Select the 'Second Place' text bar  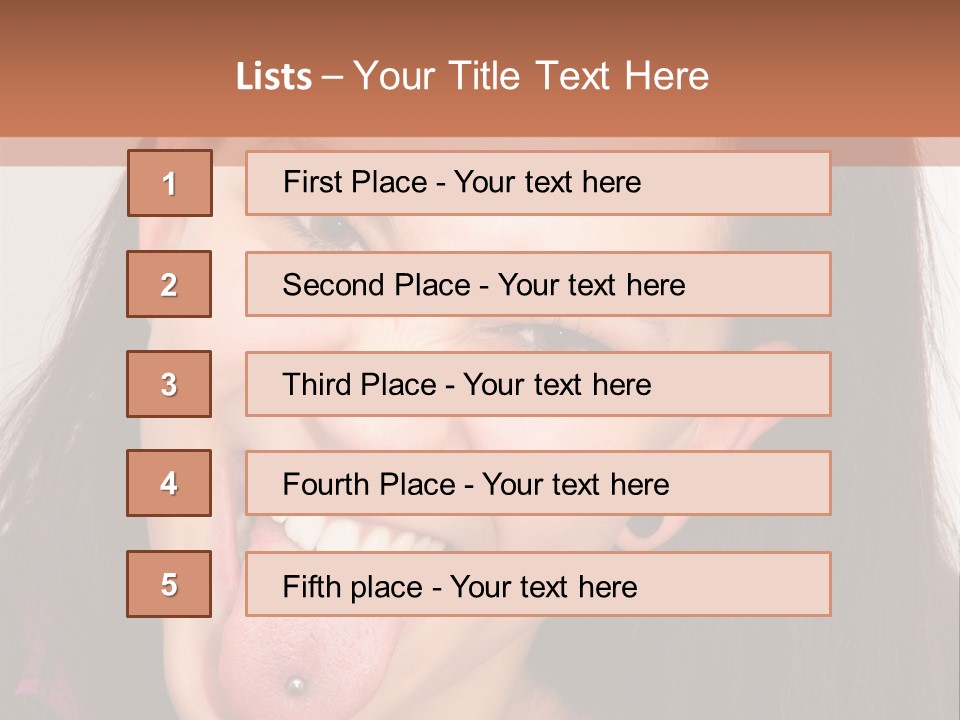point(538,284)
